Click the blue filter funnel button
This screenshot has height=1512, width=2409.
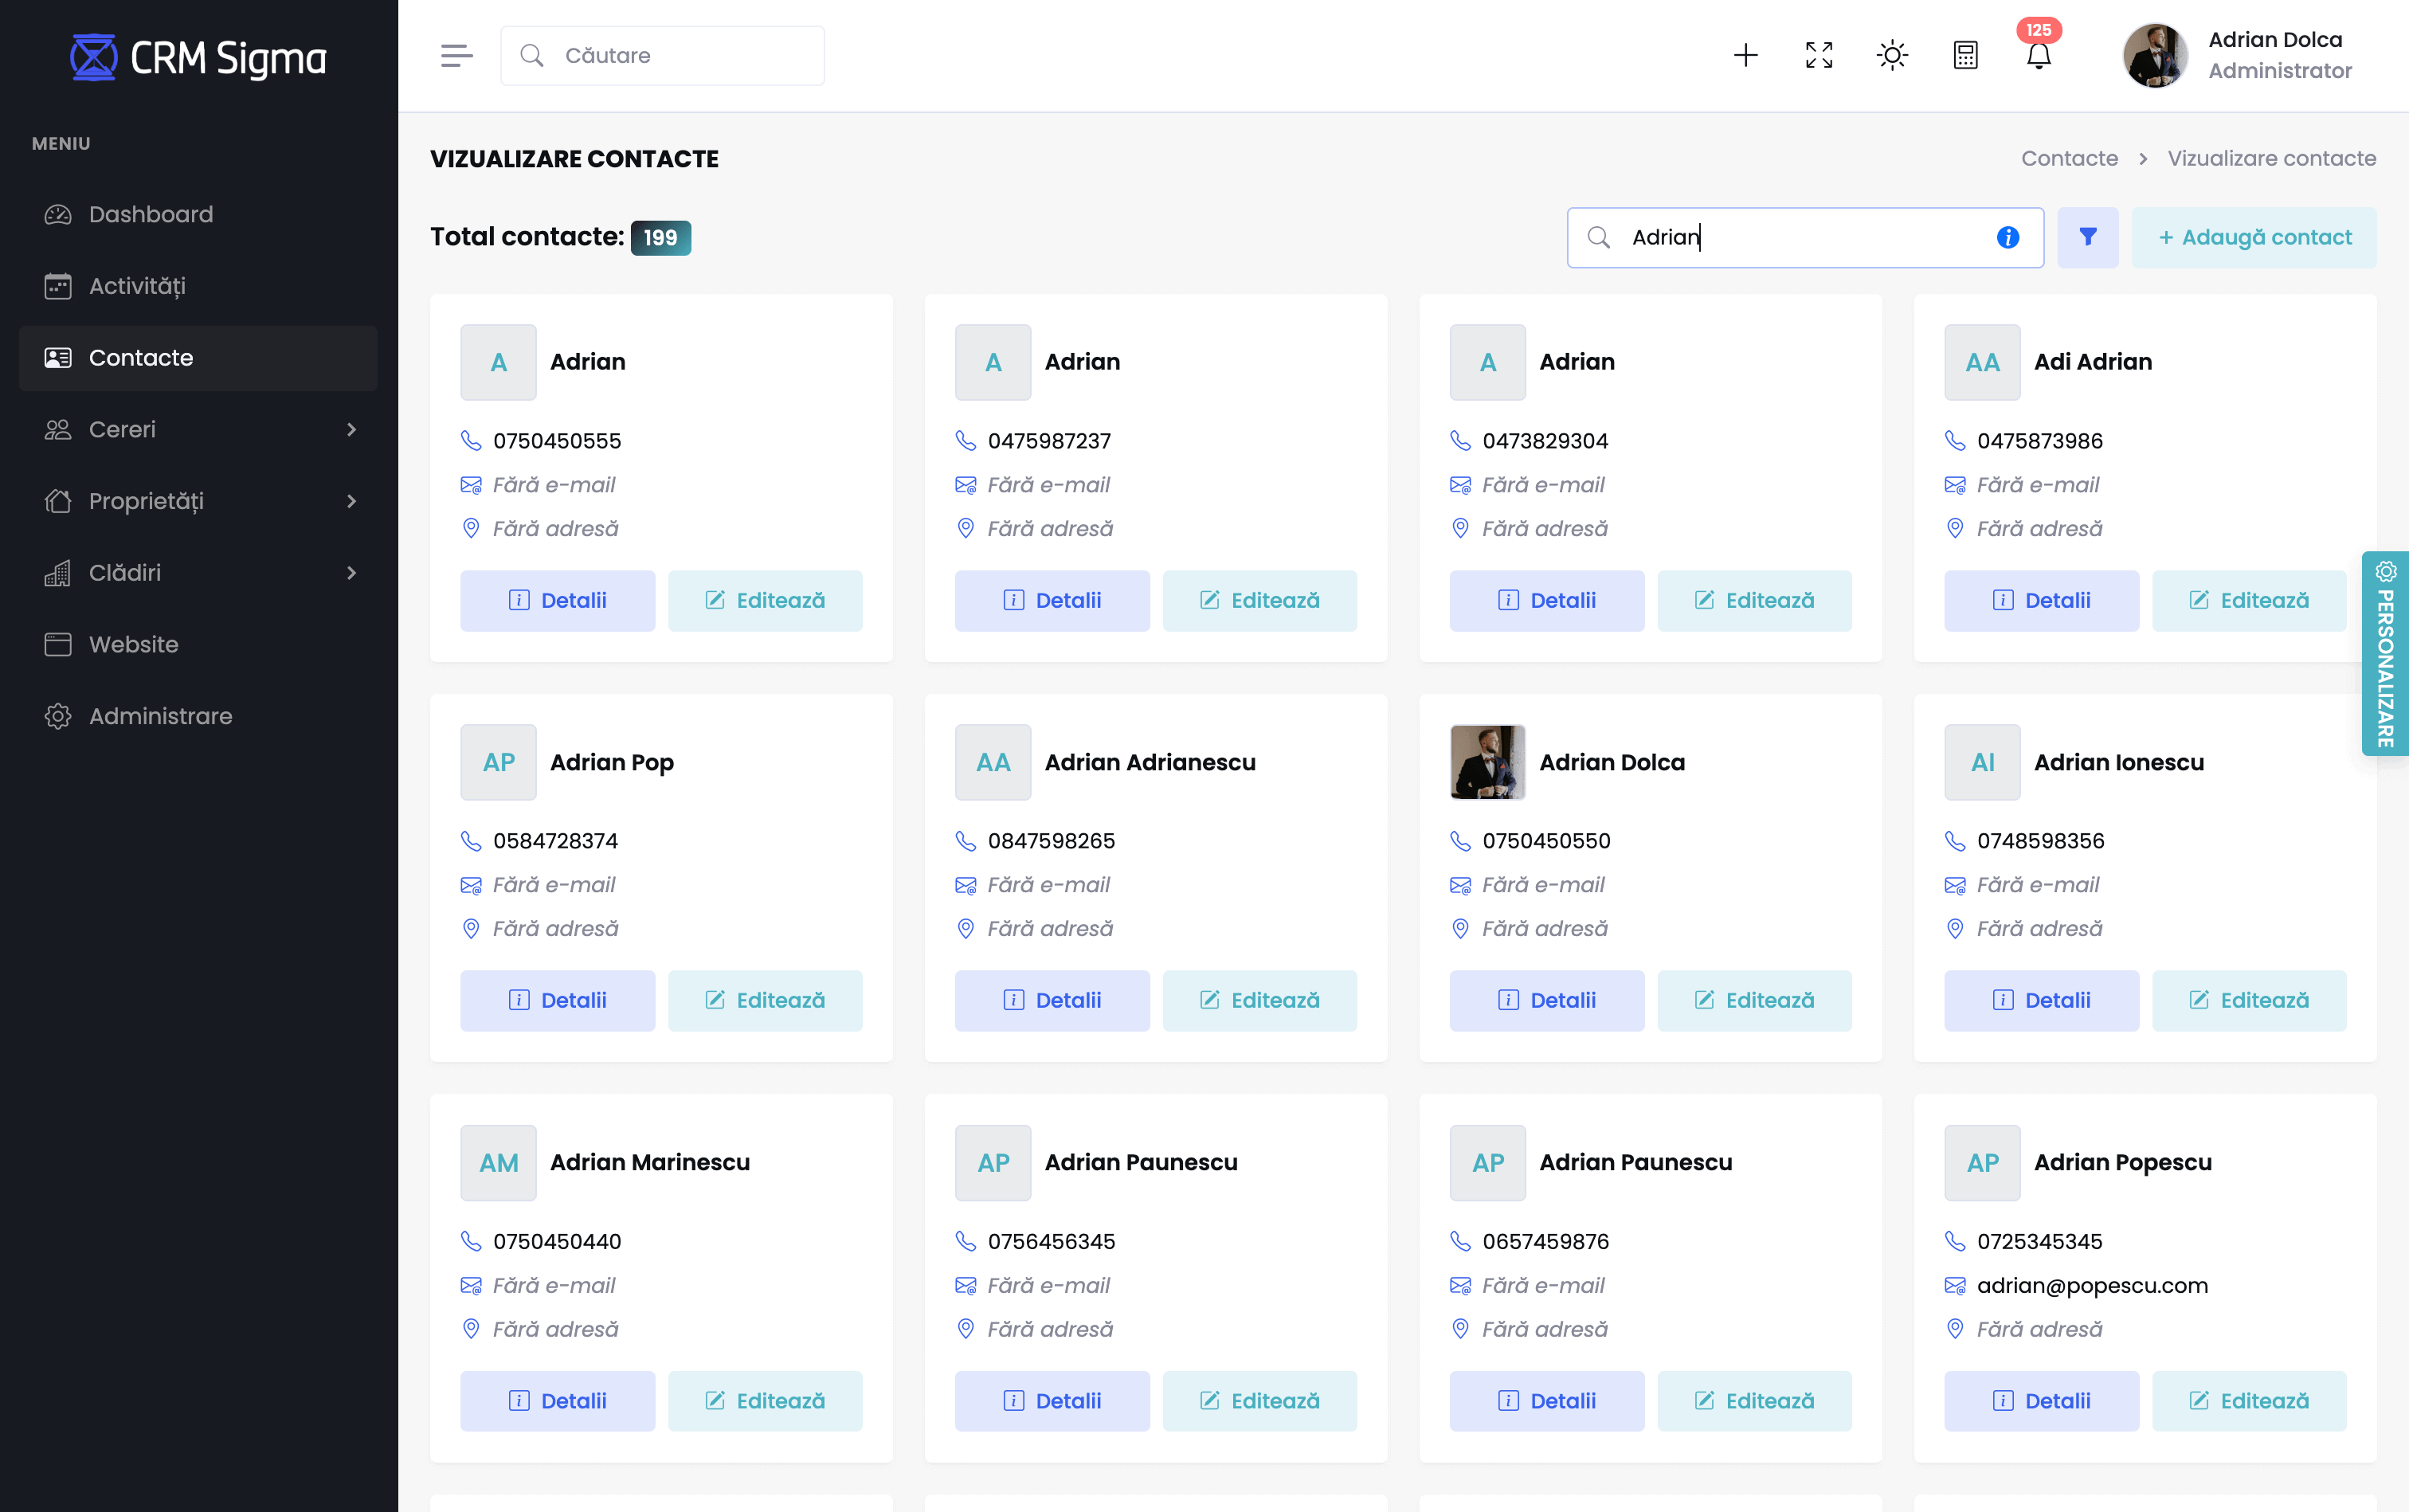click(x=2087, y=237)
